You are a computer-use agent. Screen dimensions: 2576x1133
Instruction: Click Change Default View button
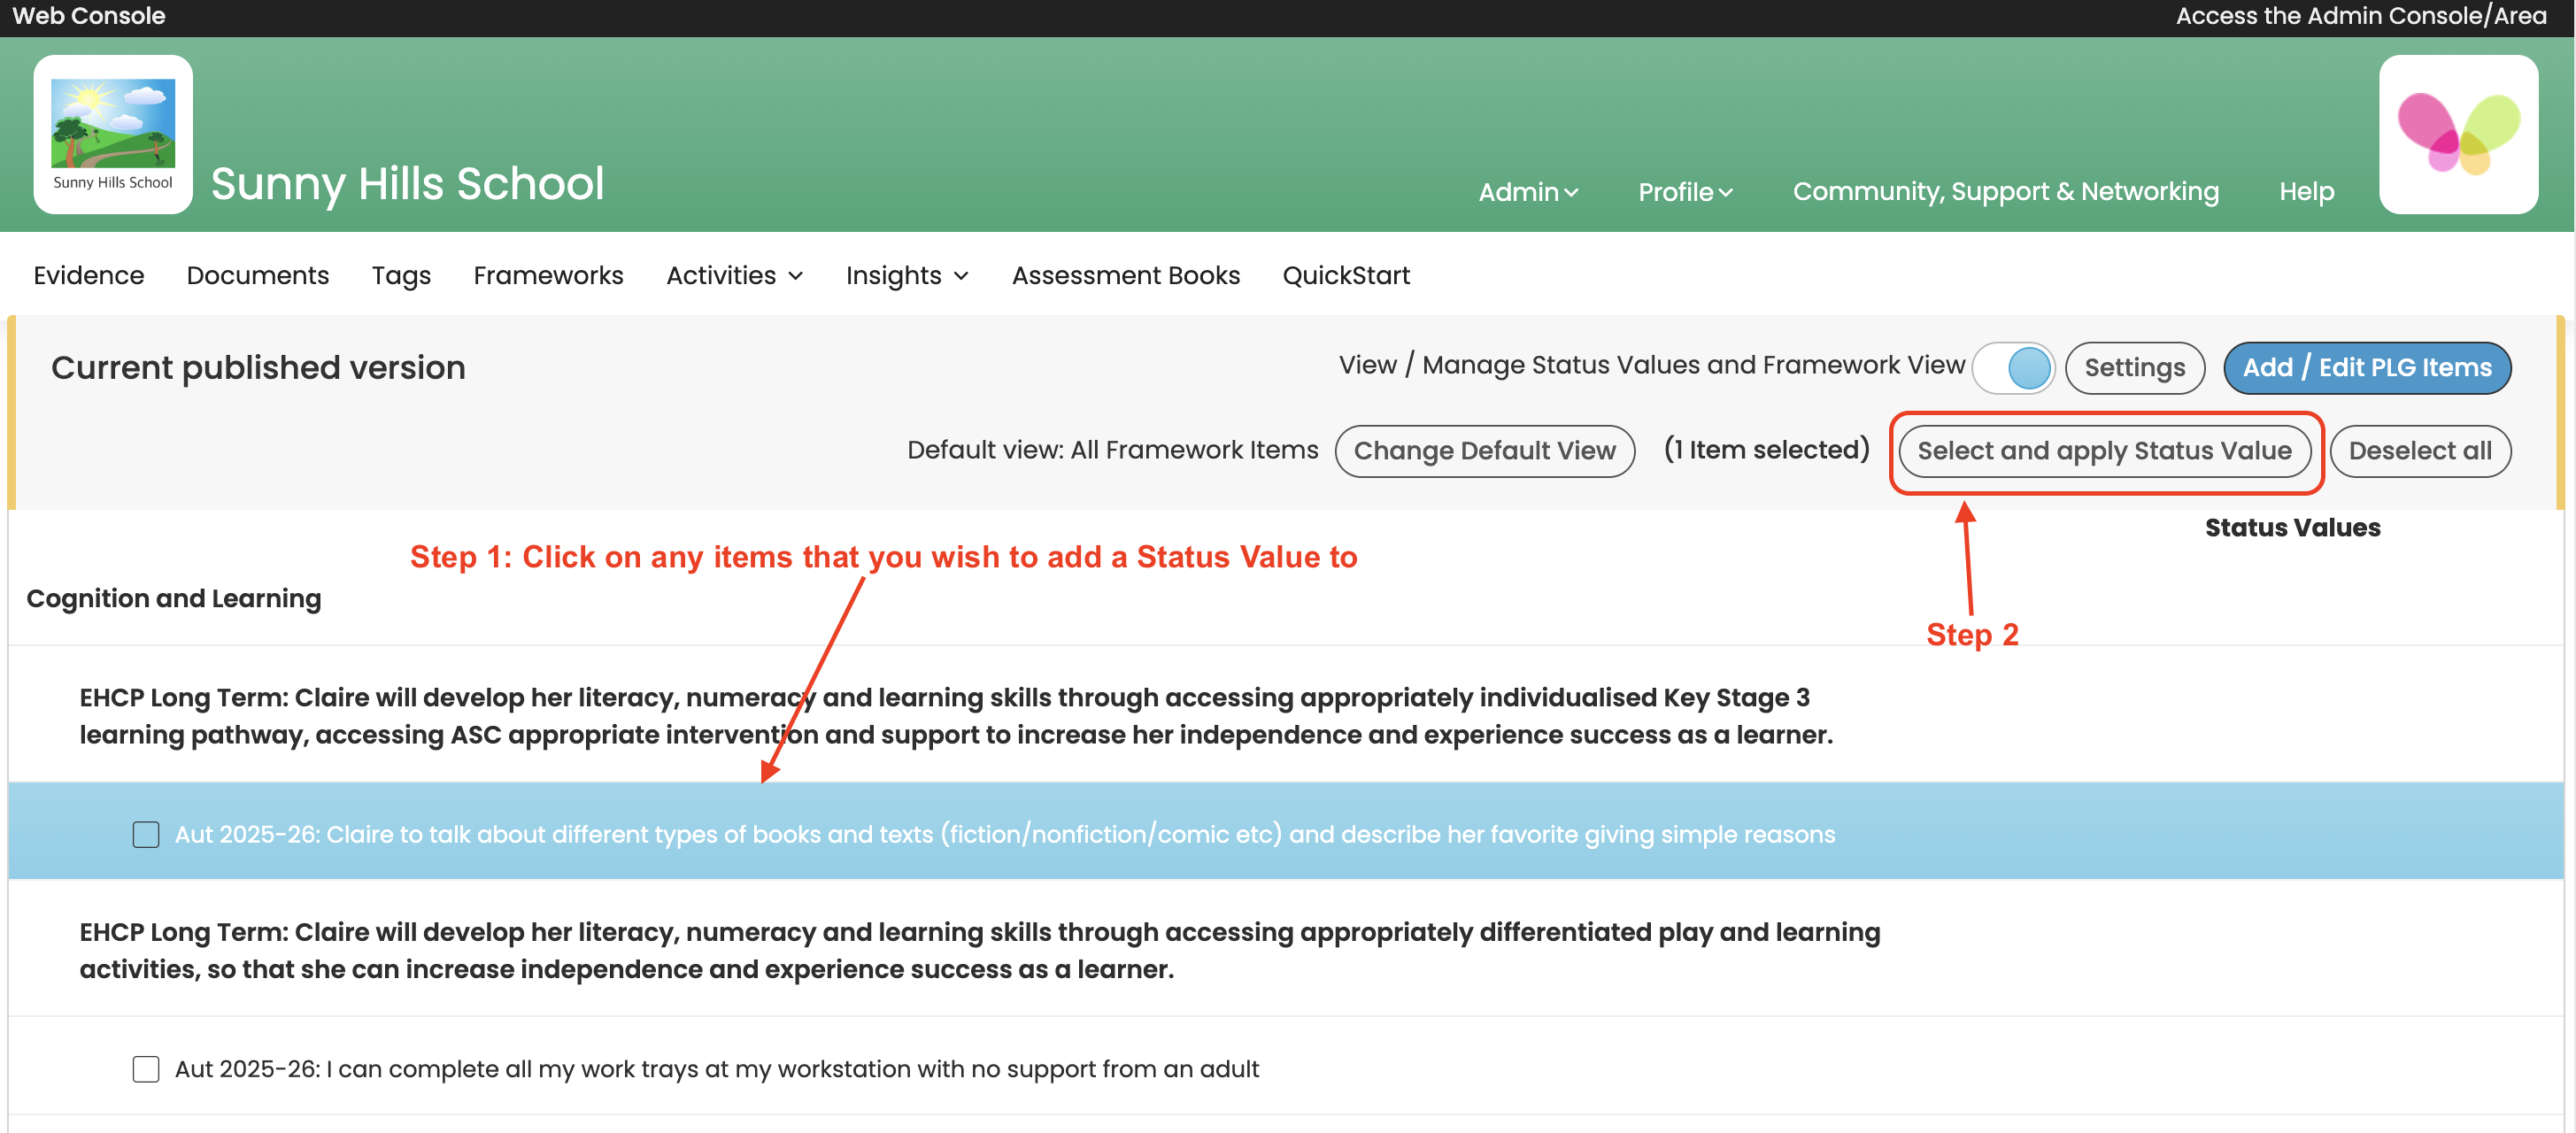click(x=1484, y=451)
